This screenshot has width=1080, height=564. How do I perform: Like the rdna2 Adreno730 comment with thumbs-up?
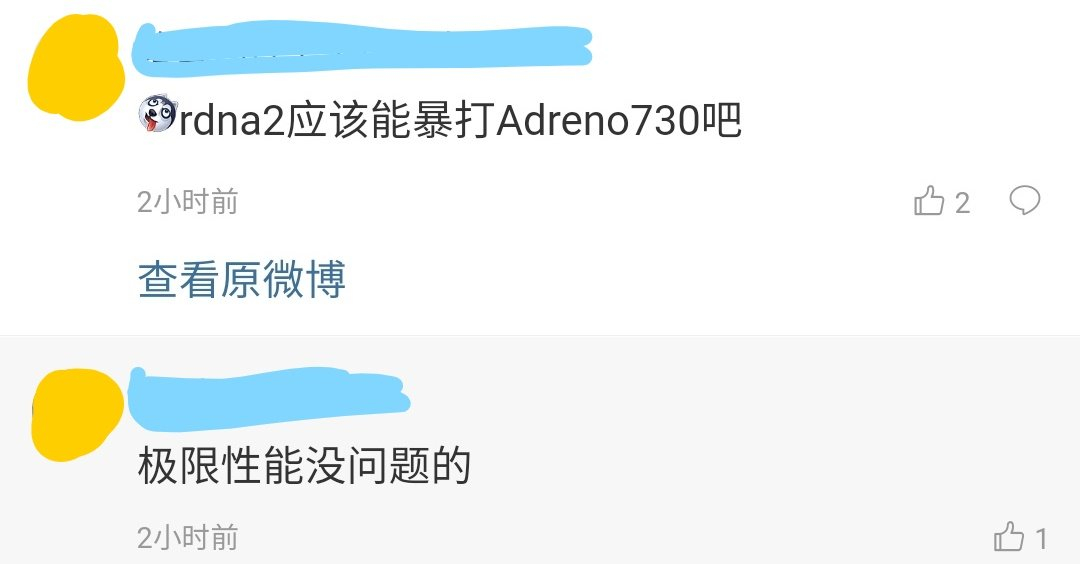928,200
